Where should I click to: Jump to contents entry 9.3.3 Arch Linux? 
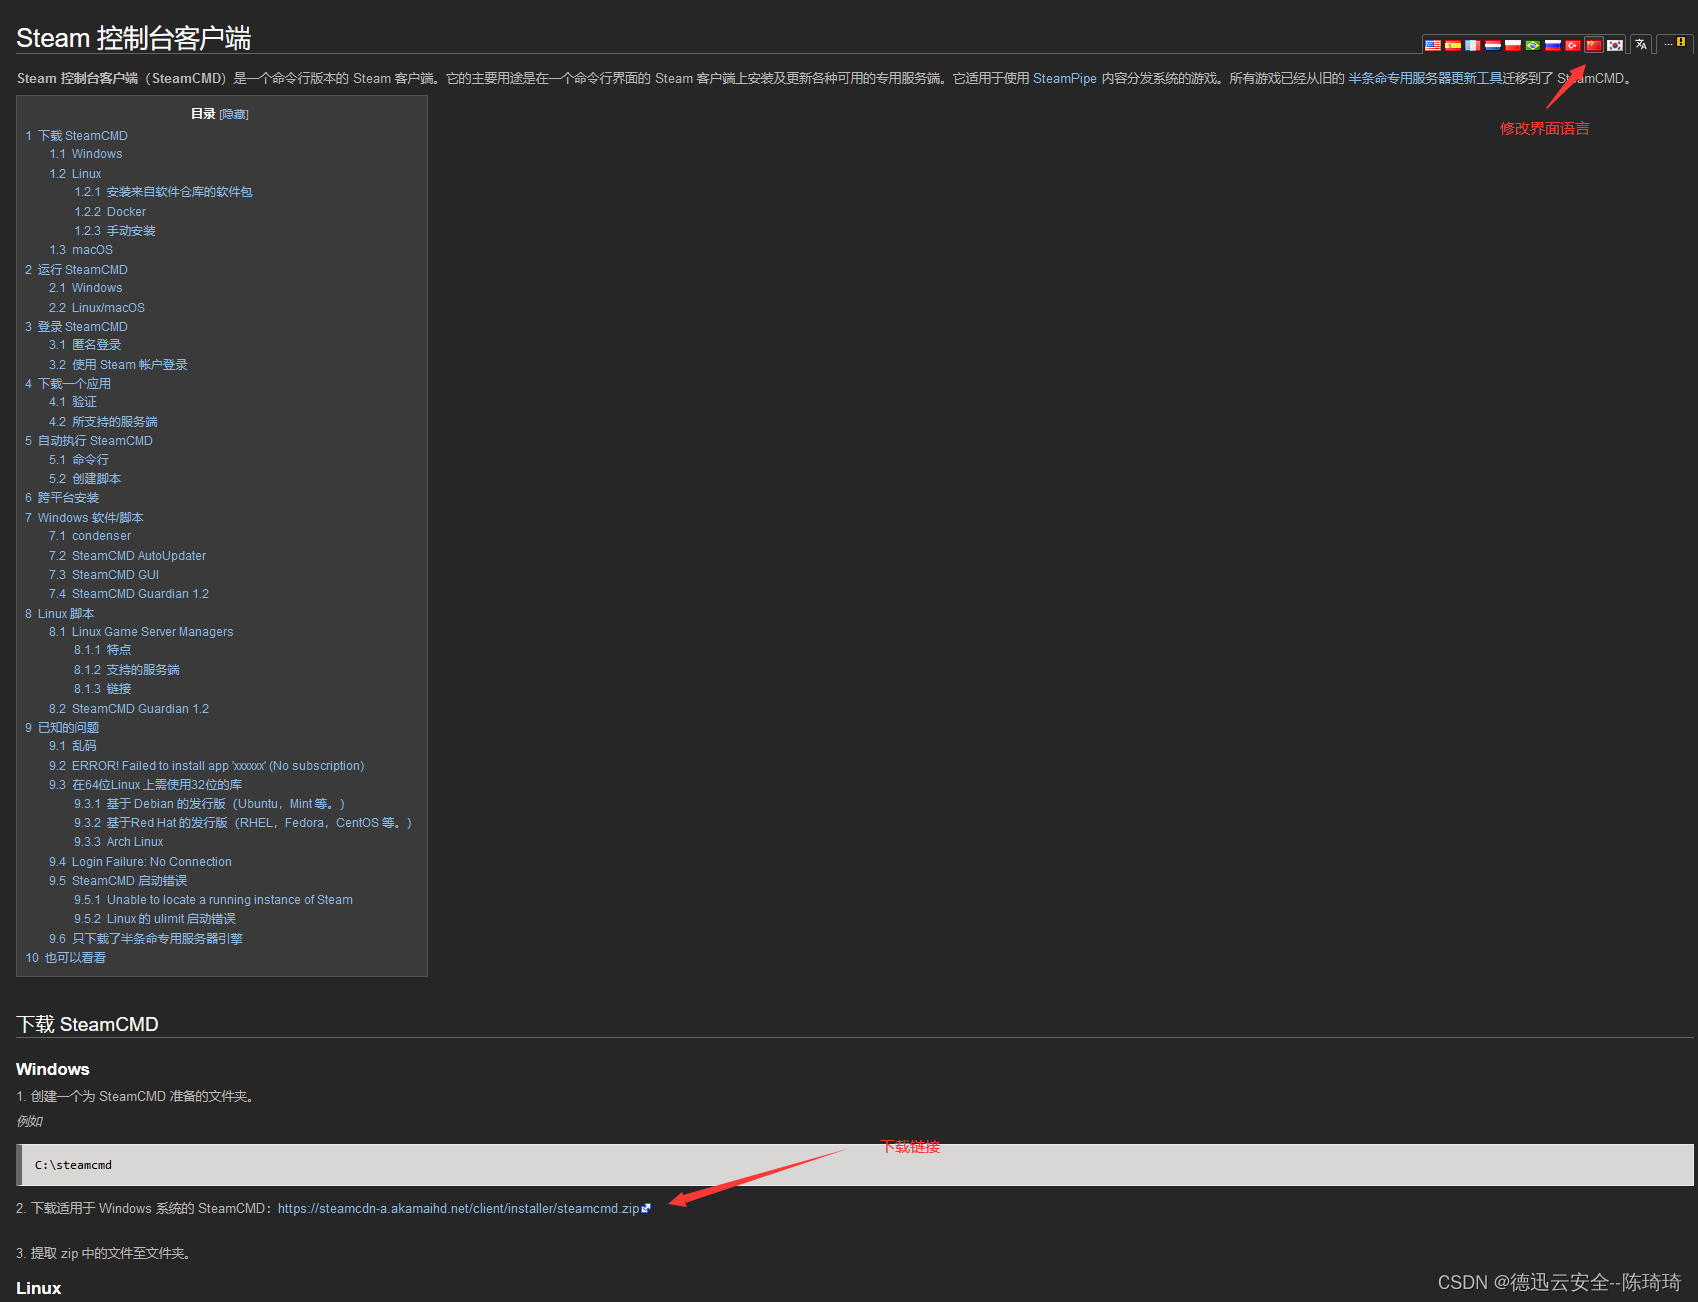point(119,842)
